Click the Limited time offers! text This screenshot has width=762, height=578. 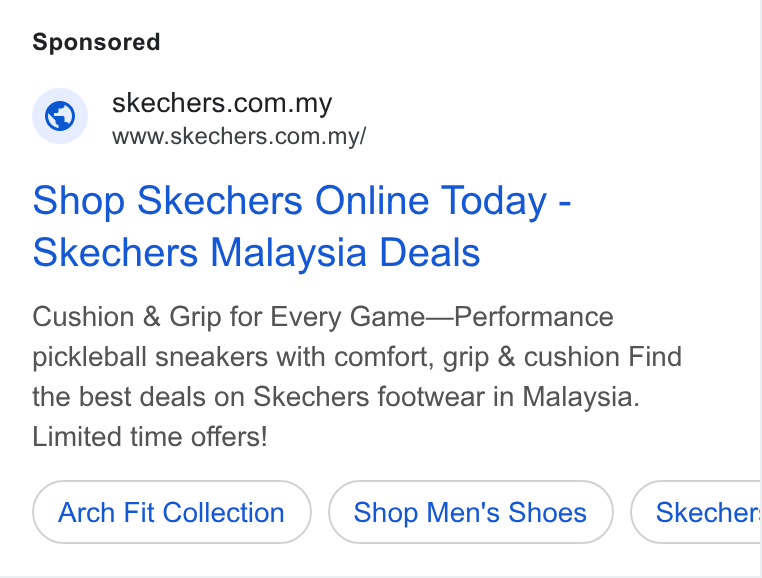coord(150,437)
